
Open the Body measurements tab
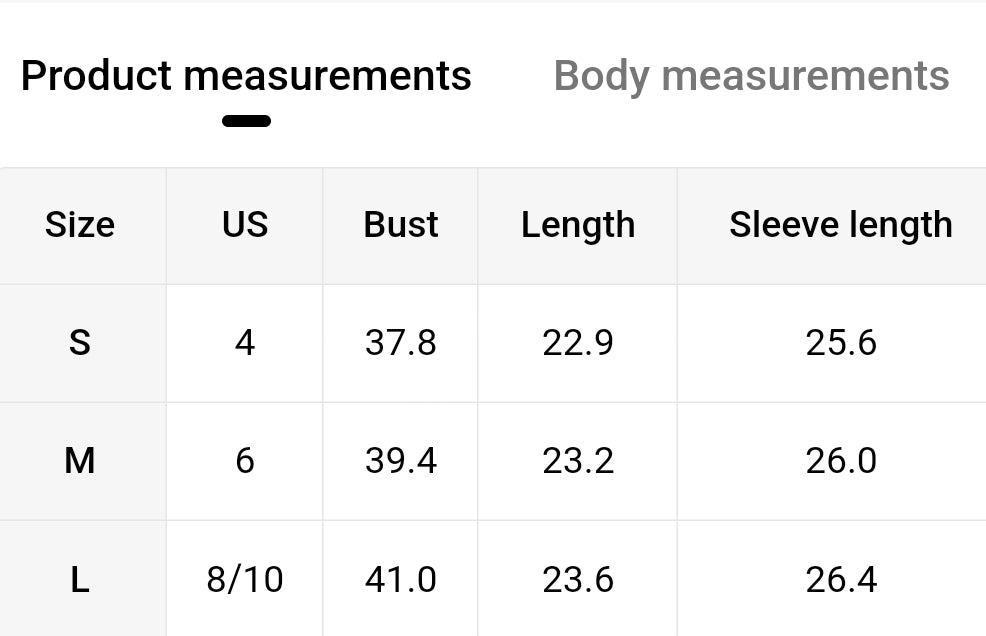pos(751,76)
